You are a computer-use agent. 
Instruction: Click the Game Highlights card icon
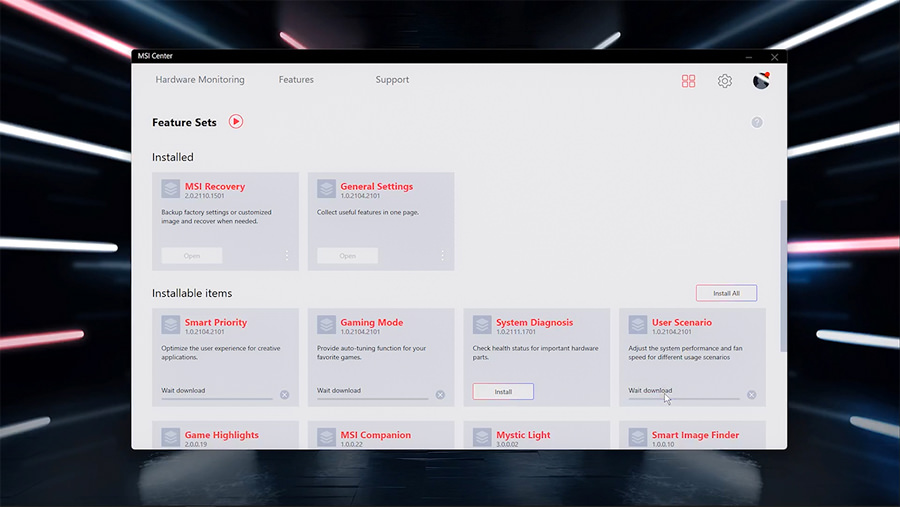tap(170, 437)
